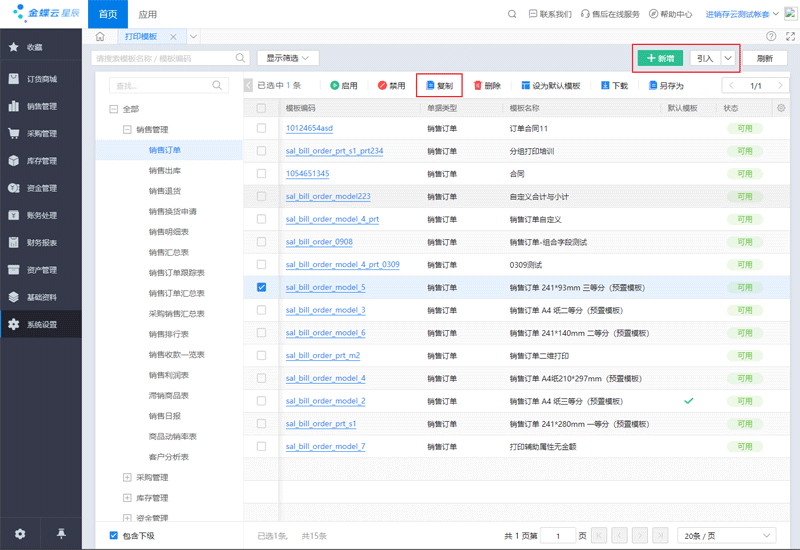The height and width of the screenshot is (550, 800).
Task: Click search icon in template search box
Action: [x=240, y=58]
